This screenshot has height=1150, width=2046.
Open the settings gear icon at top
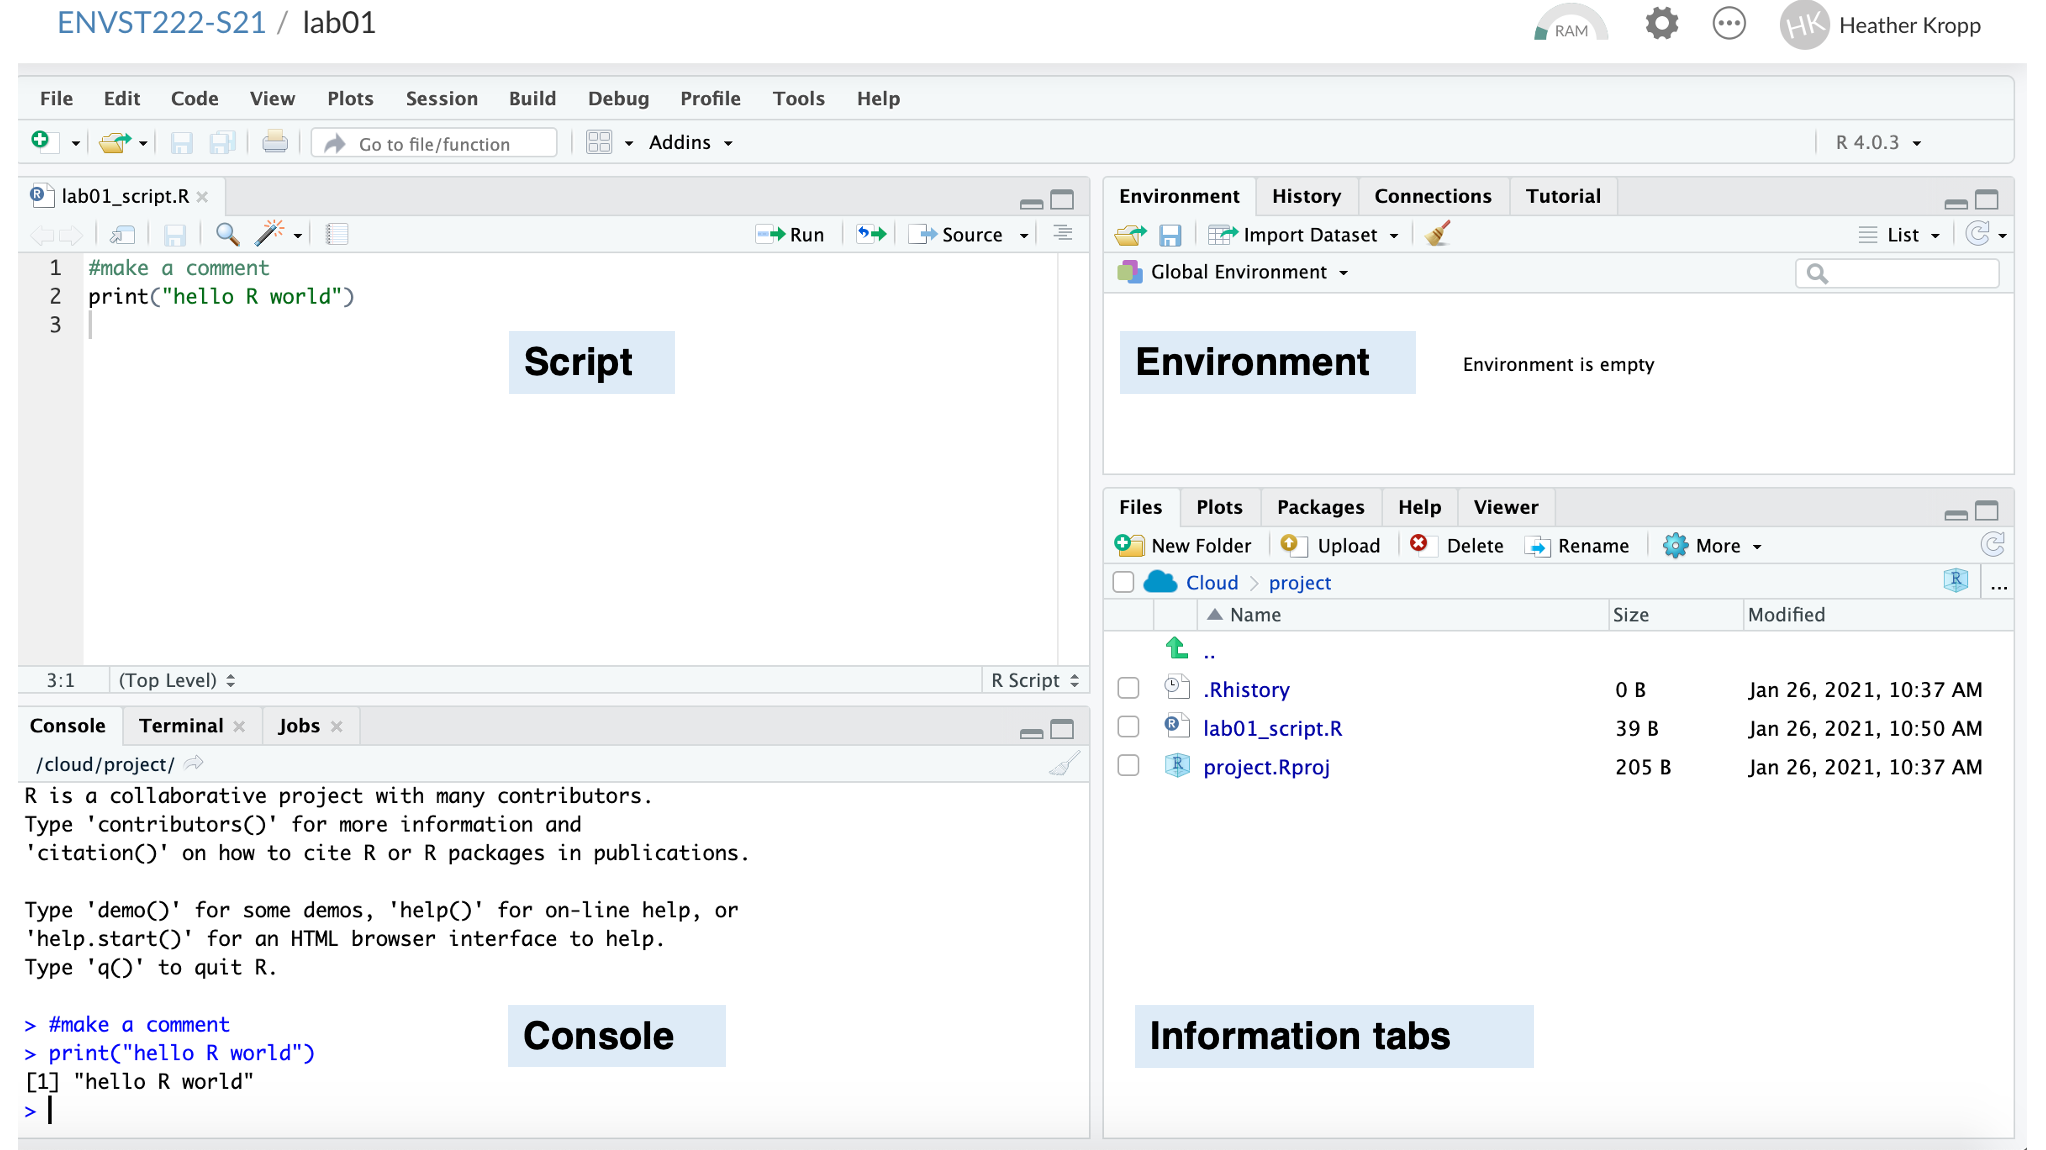tap(1661, 24)
